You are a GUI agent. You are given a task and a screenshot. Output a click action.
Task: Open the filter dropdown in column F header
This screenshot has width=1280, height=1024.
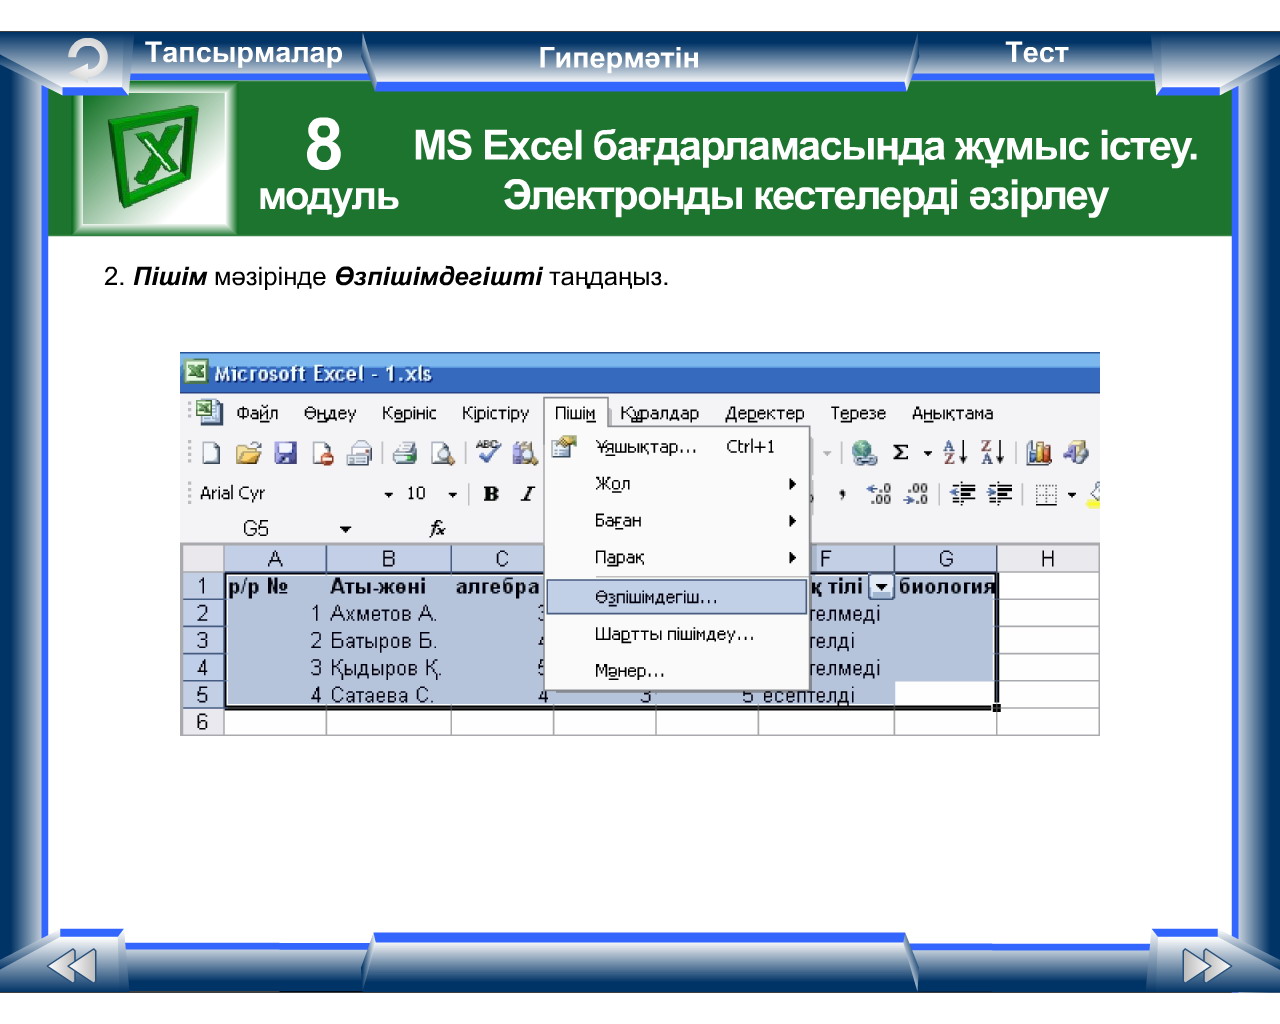tap(881, 587)
